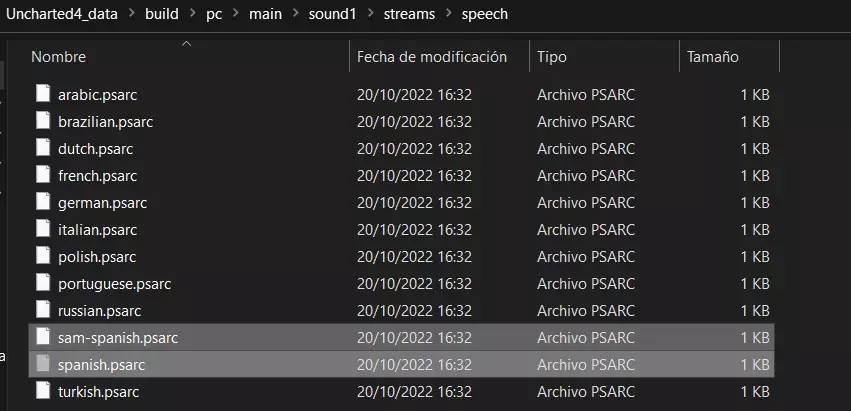Open the chevron after sound1 breadcrumb

click(x=369, y=15)
